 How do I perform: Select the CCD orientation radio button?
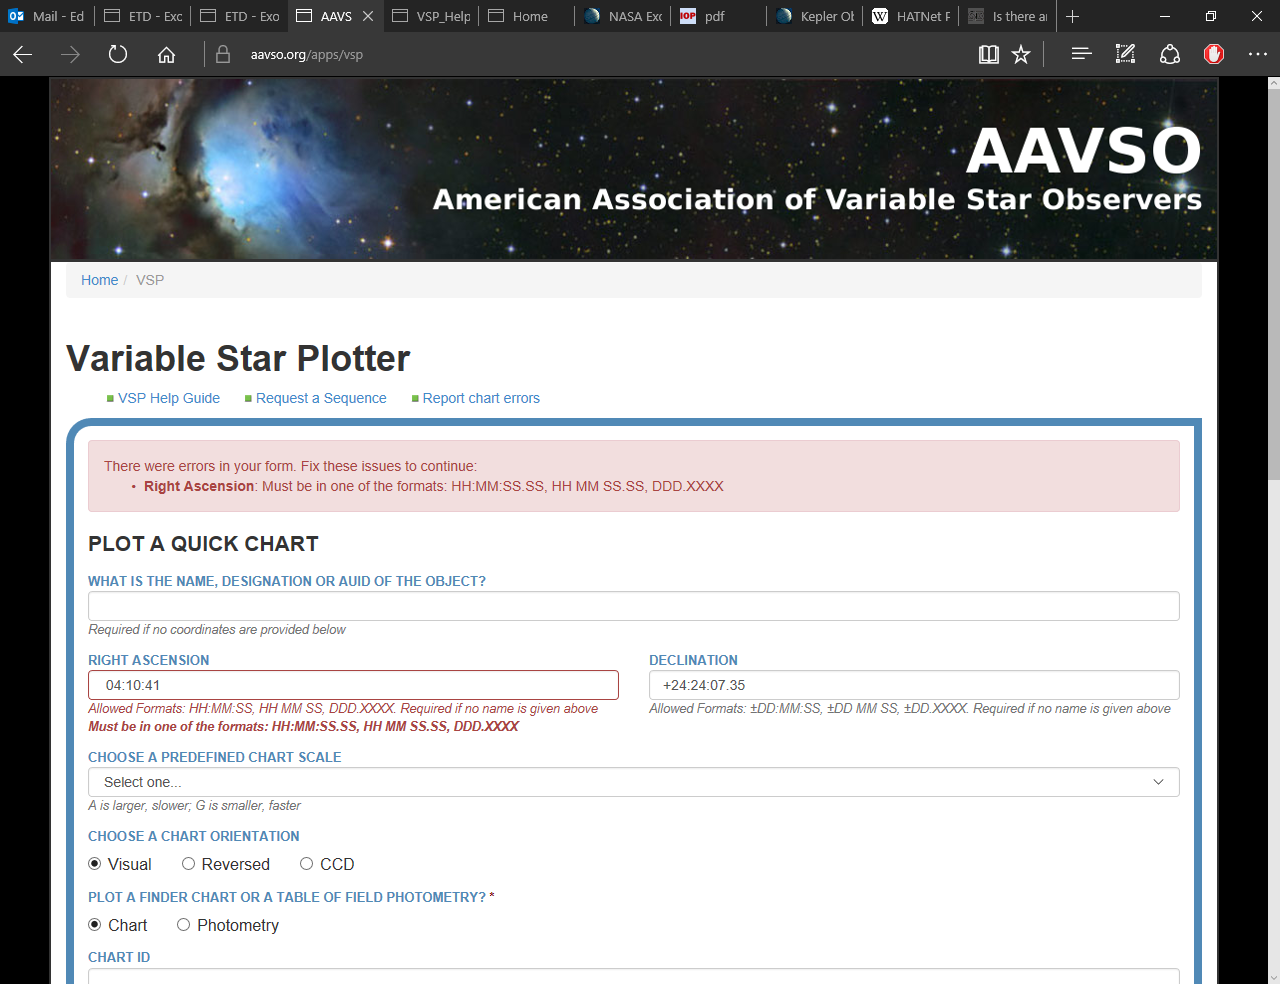[307, 864]
